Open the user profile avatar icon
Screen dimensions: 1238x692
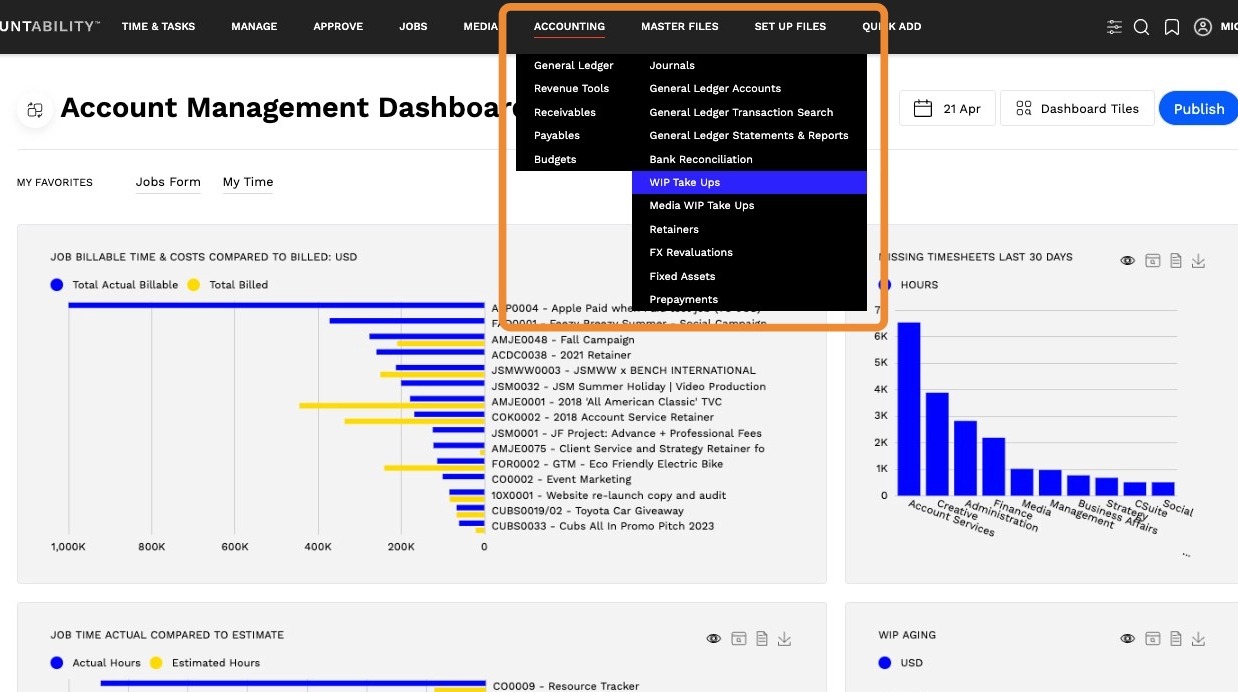[x=1203, y=27]
